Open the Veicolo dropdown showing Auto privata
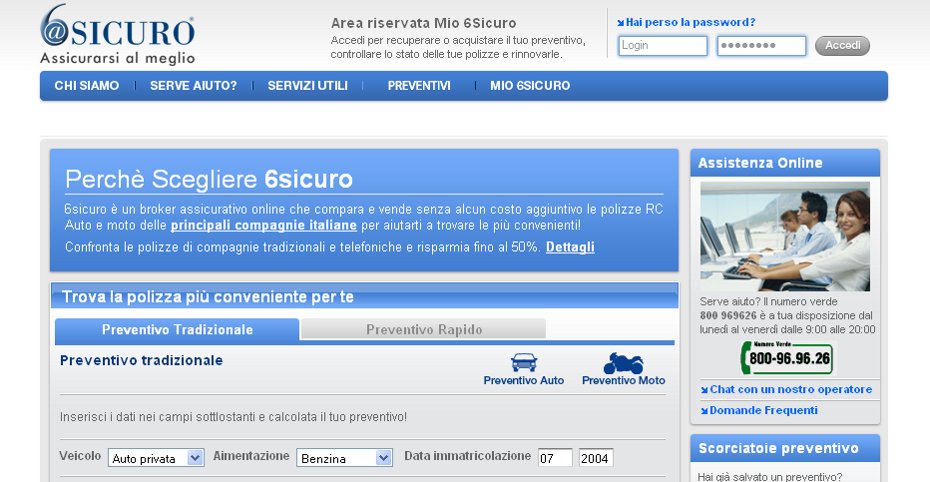930x482 pixels. point(156,458)
